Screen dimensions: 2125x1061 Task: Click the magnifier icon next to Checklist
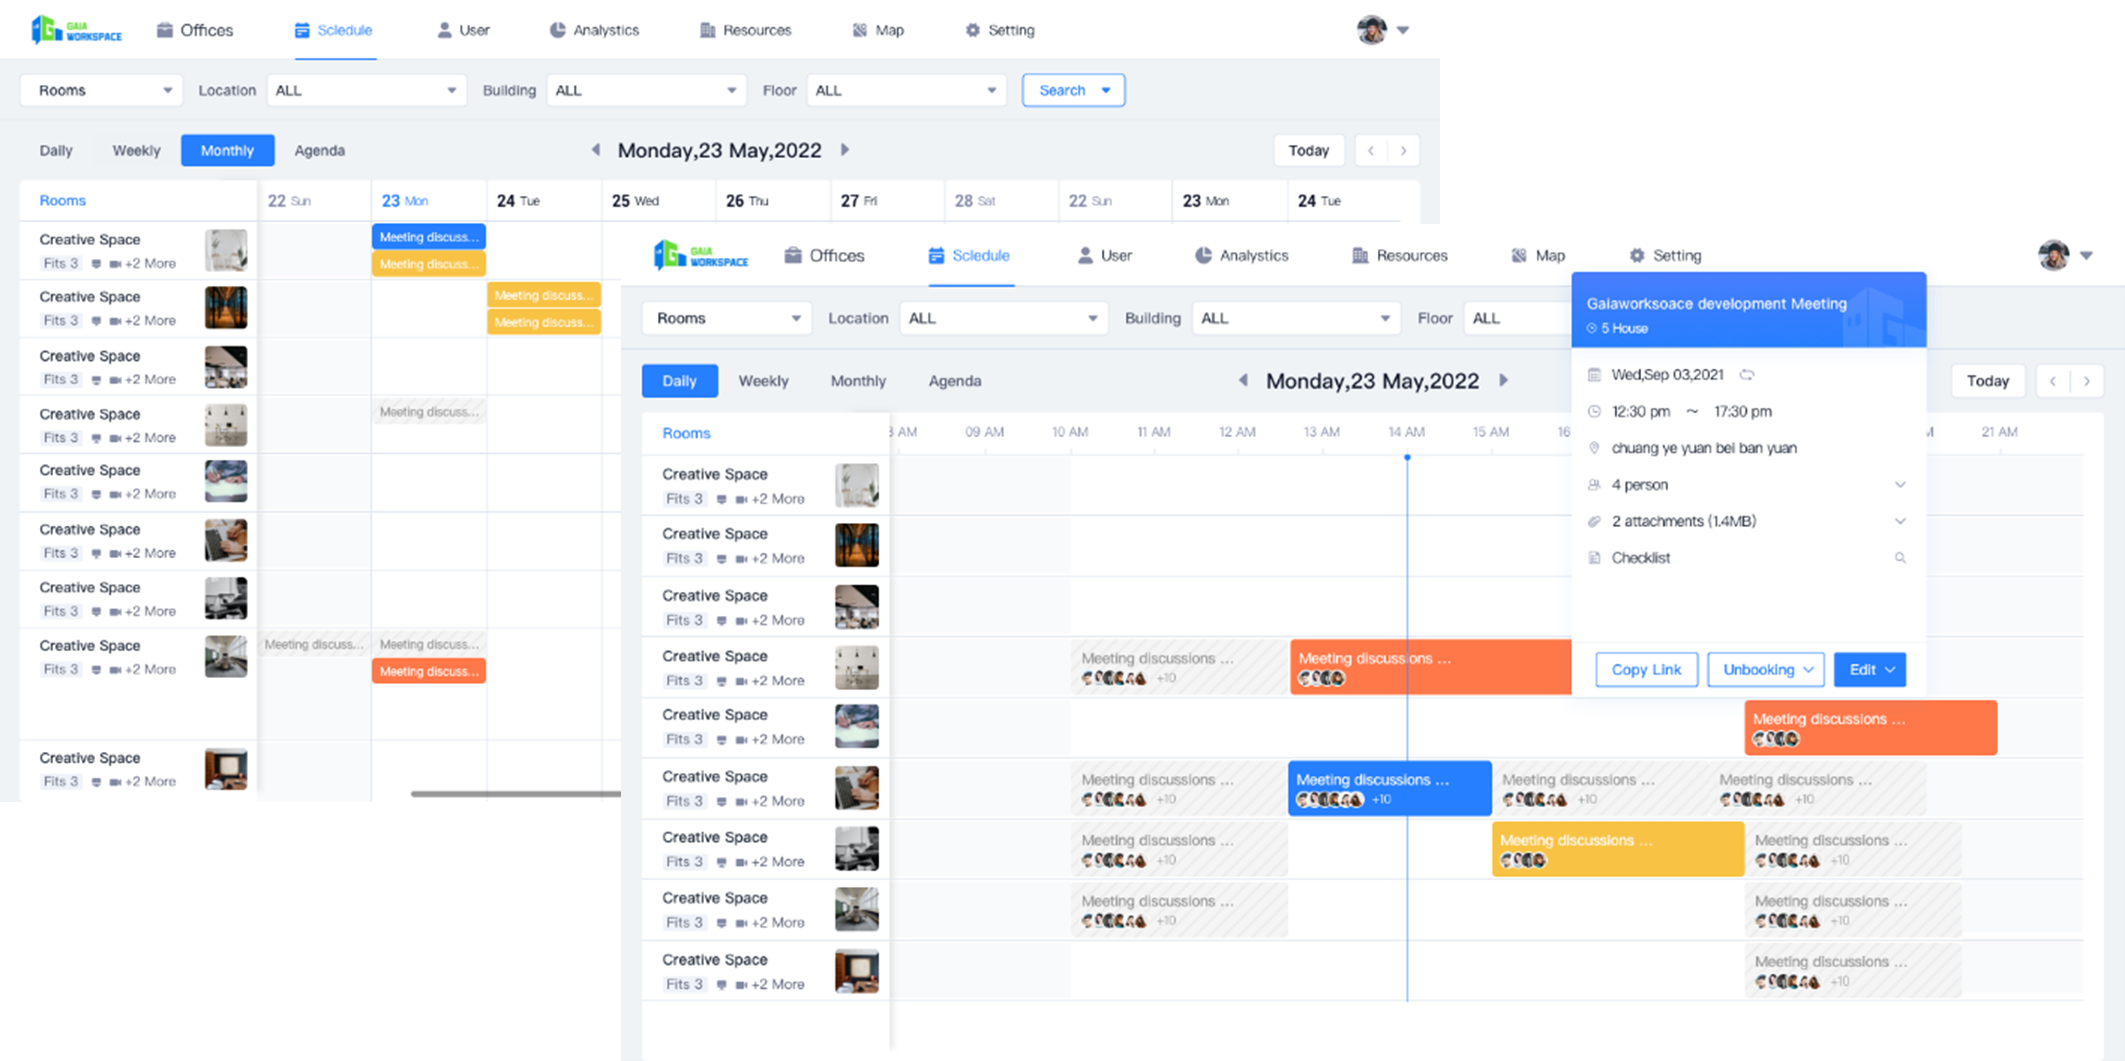point(1900,557)
